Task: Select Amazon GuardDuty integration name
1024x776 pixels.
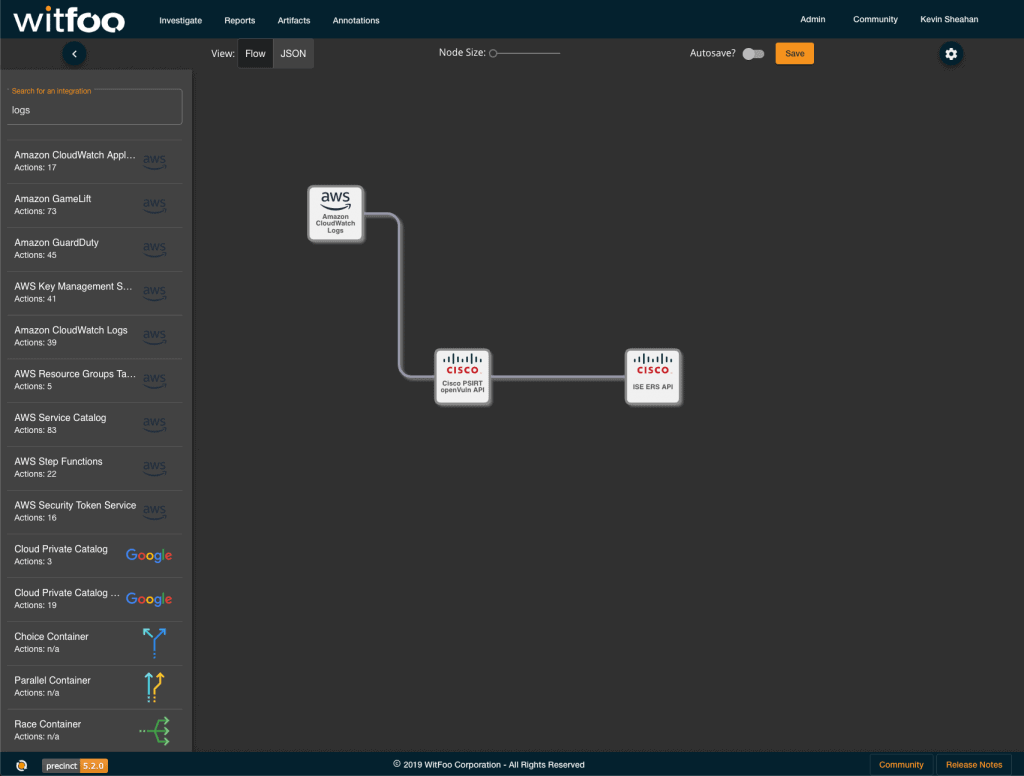Action: 57,243
